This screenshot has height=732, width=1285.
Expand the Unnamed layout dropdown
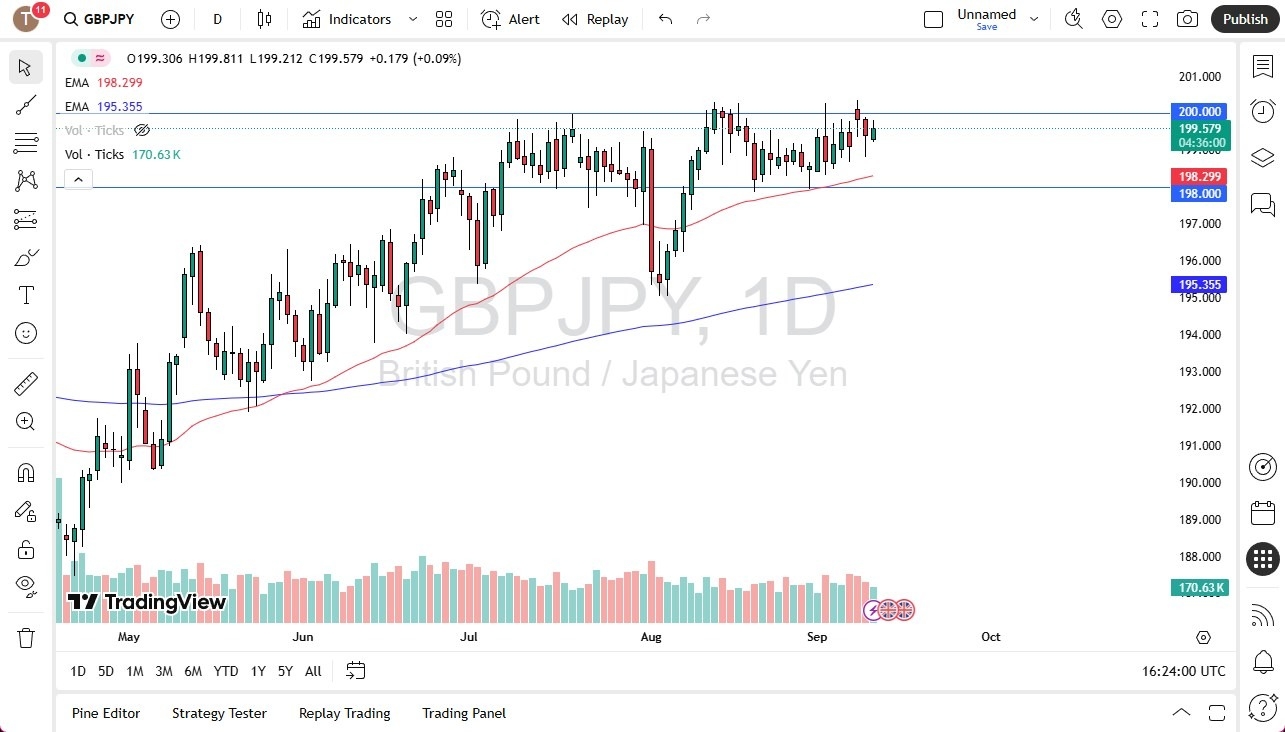pyautogui.click(x=1034, y=19)
